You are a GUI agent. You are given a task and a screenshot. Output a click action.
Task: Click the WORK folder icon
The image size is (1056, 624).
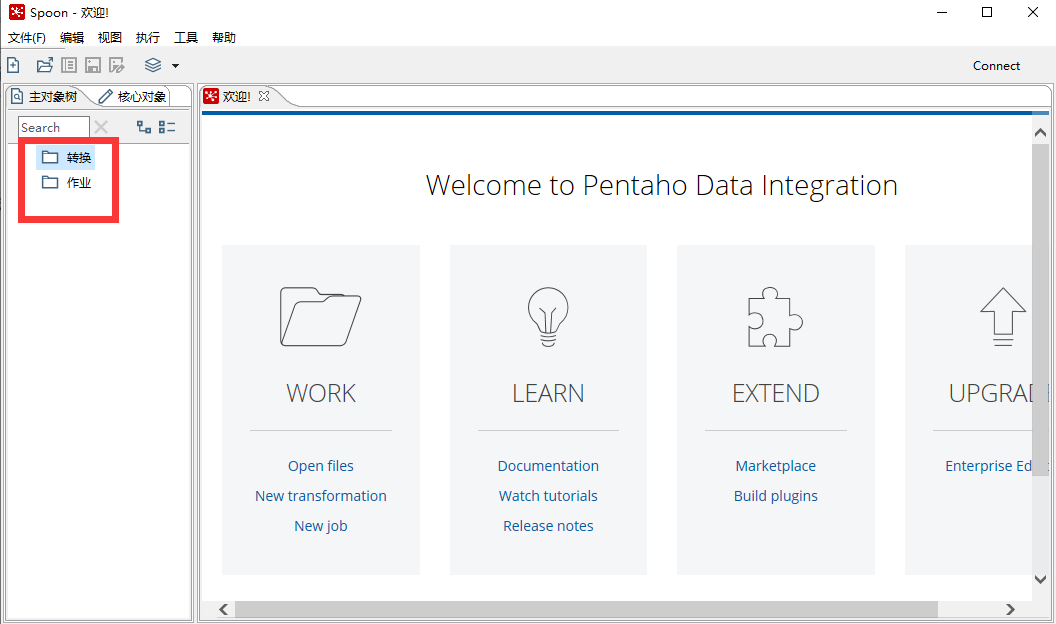pos(321,316)
